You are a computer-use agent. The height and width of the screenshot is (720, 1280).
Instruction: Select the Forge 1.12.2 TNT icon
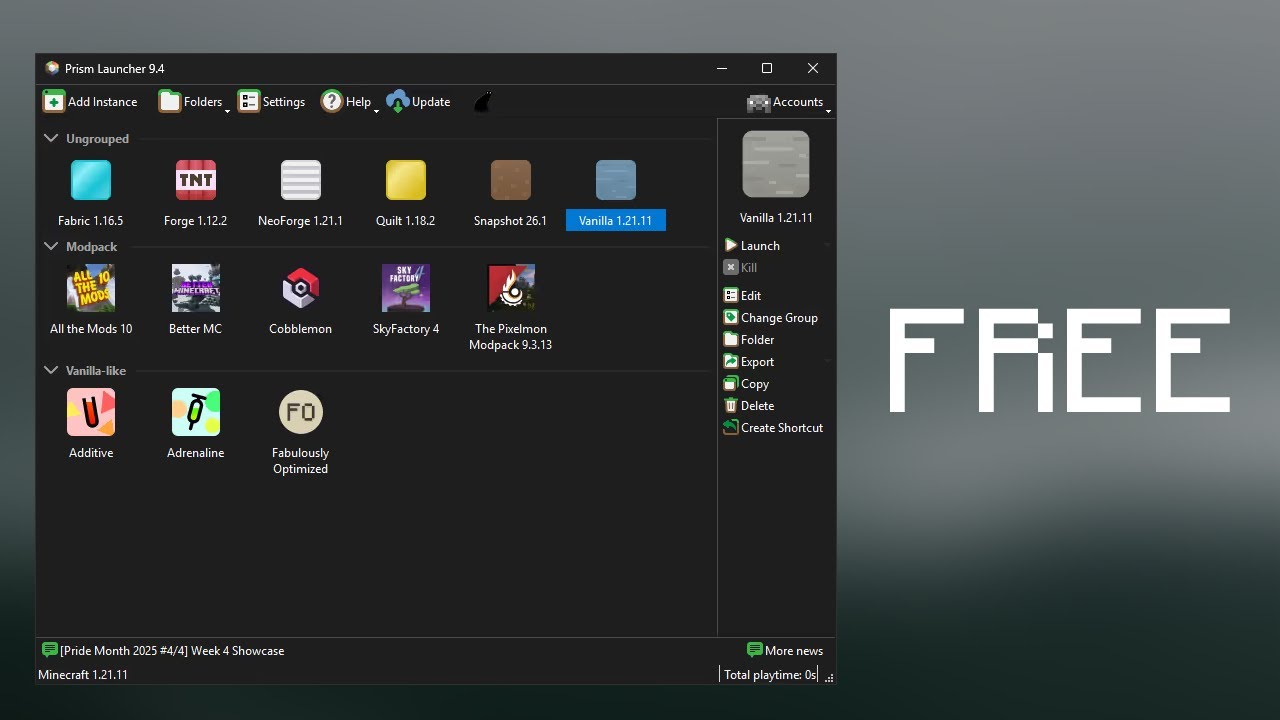(x=196, y=180)
